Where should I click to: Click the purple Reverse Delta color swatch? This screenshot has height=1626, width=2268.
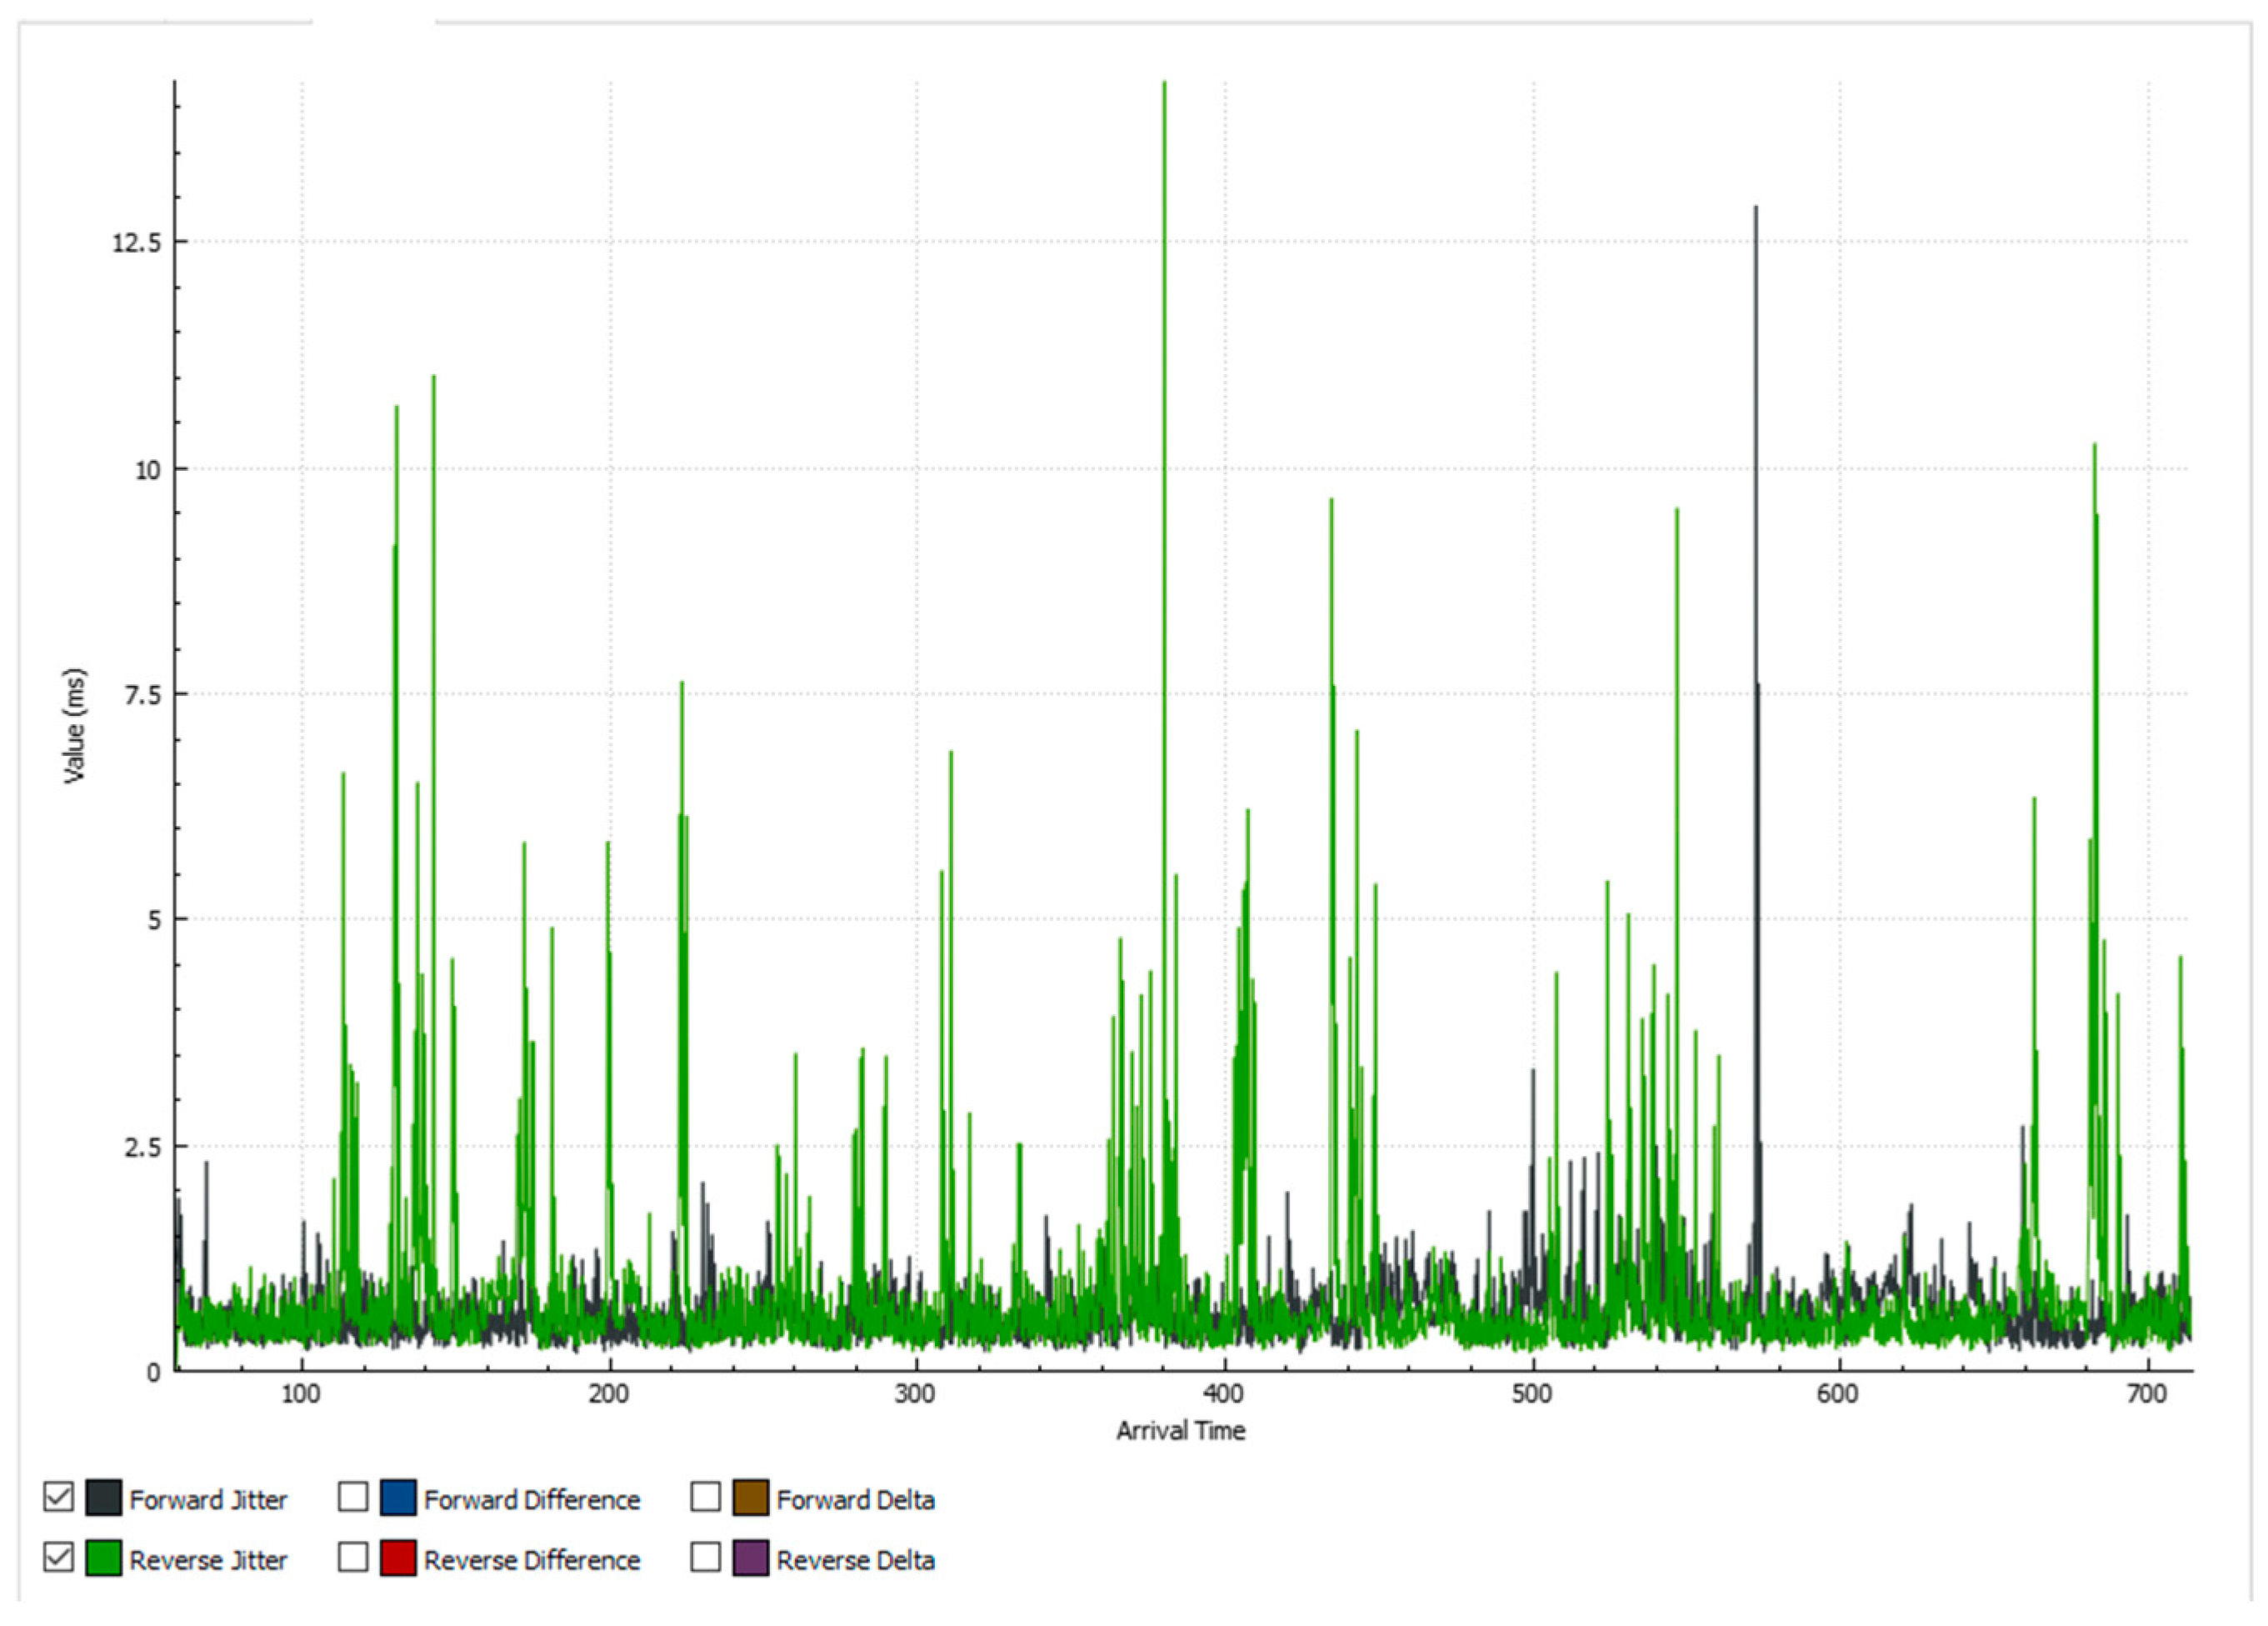pos(751,1558)
